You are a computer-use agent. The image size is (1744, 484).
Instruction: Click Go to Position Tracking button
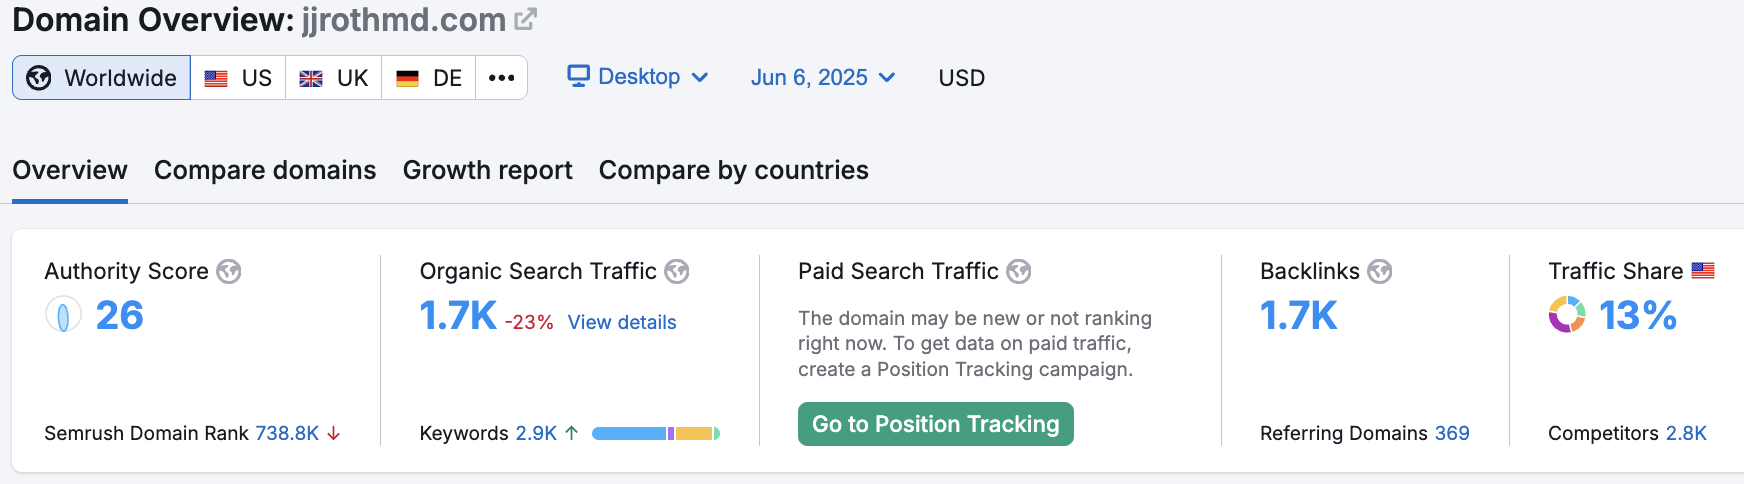(935, 424)
